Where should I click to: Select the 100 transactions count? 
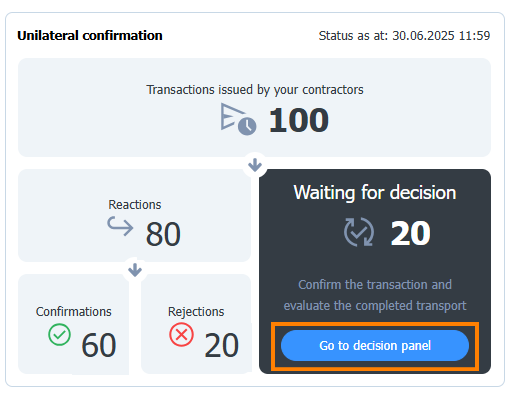tap(299, 120)
